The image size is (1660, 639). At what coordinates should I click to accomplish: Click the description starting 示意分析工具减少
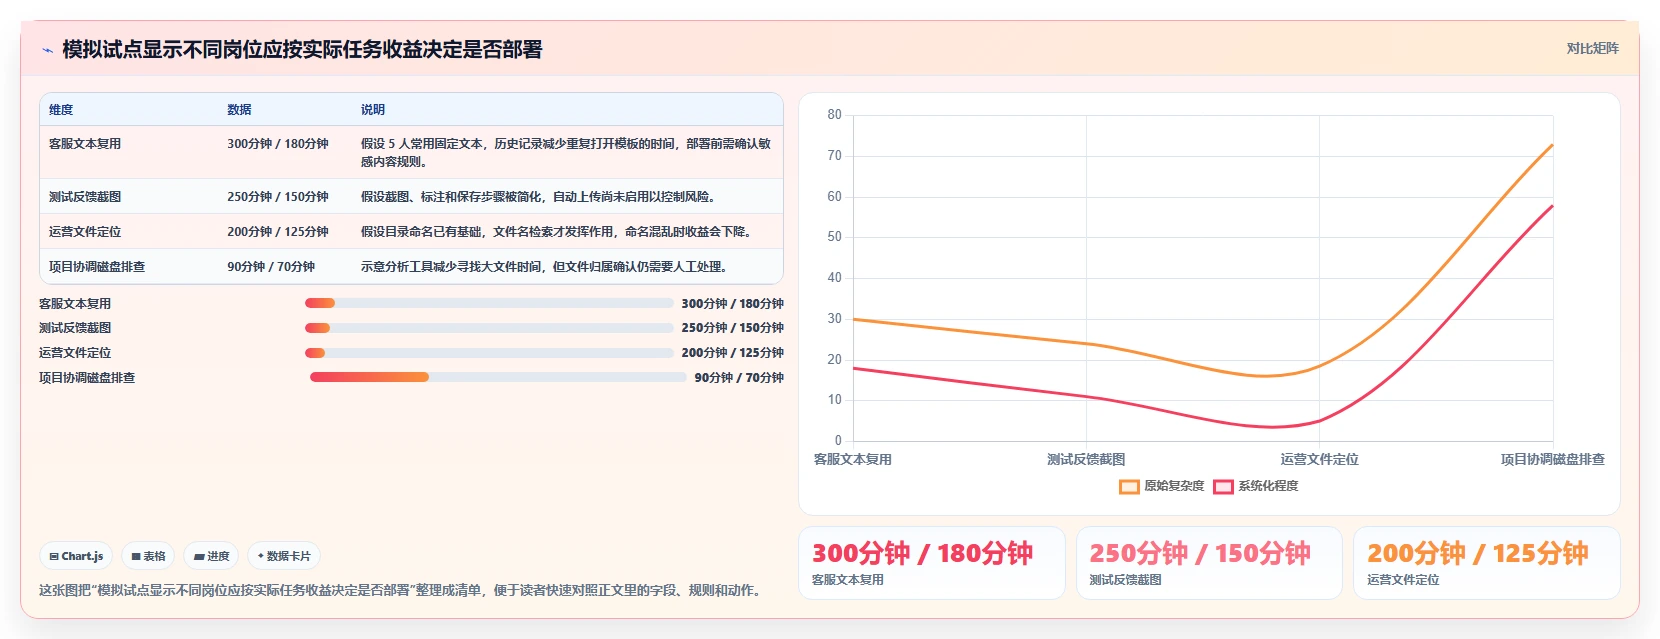pyautogui.click(x=546, y=267)
